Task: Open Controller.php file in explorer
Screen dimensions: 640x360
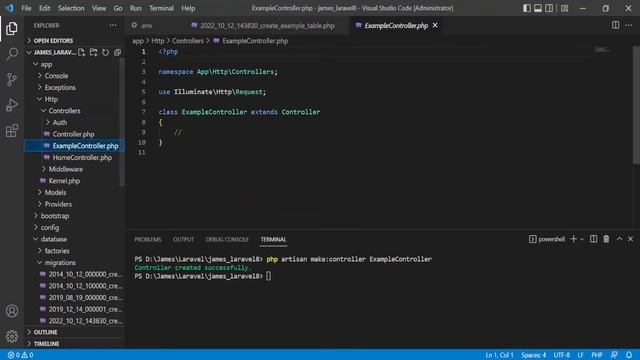Action: pyautogui.click(x=73, y=134)
